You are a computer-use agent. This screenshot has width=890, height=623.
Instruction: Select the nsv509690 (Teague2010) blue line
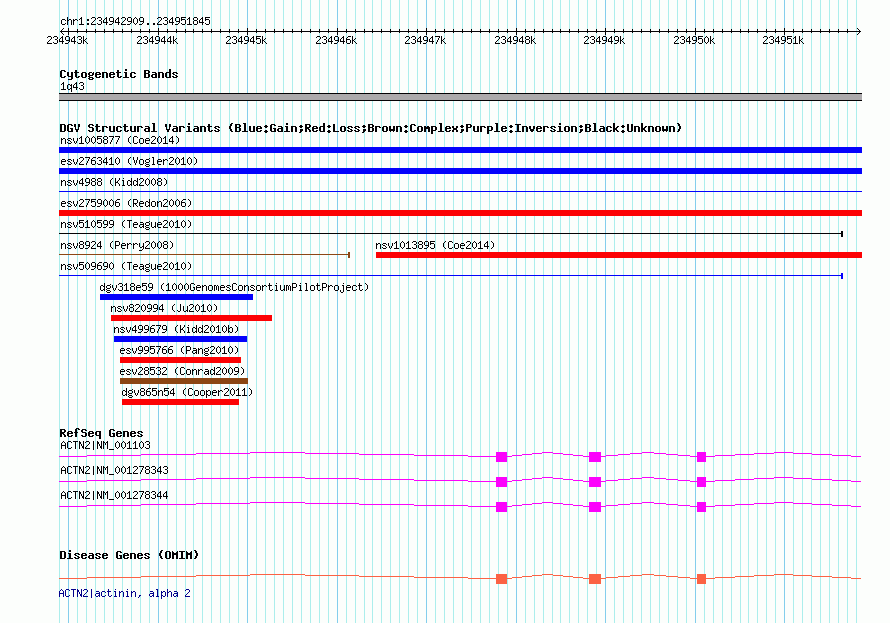tap(451, 276)
